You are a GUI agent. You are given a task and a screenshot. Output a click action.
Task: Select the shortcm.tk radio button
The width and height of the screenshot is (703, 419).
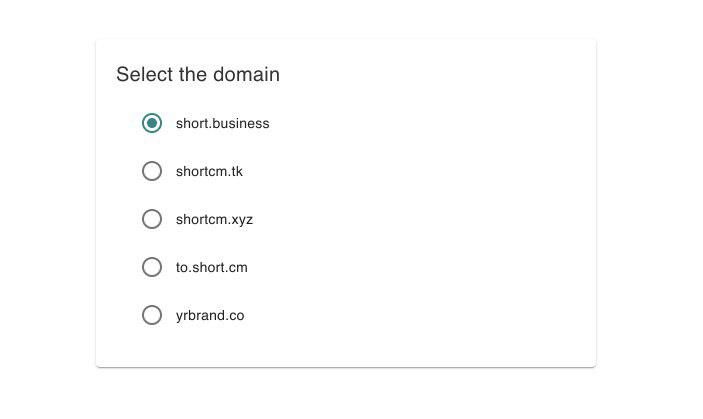point(152,171)
